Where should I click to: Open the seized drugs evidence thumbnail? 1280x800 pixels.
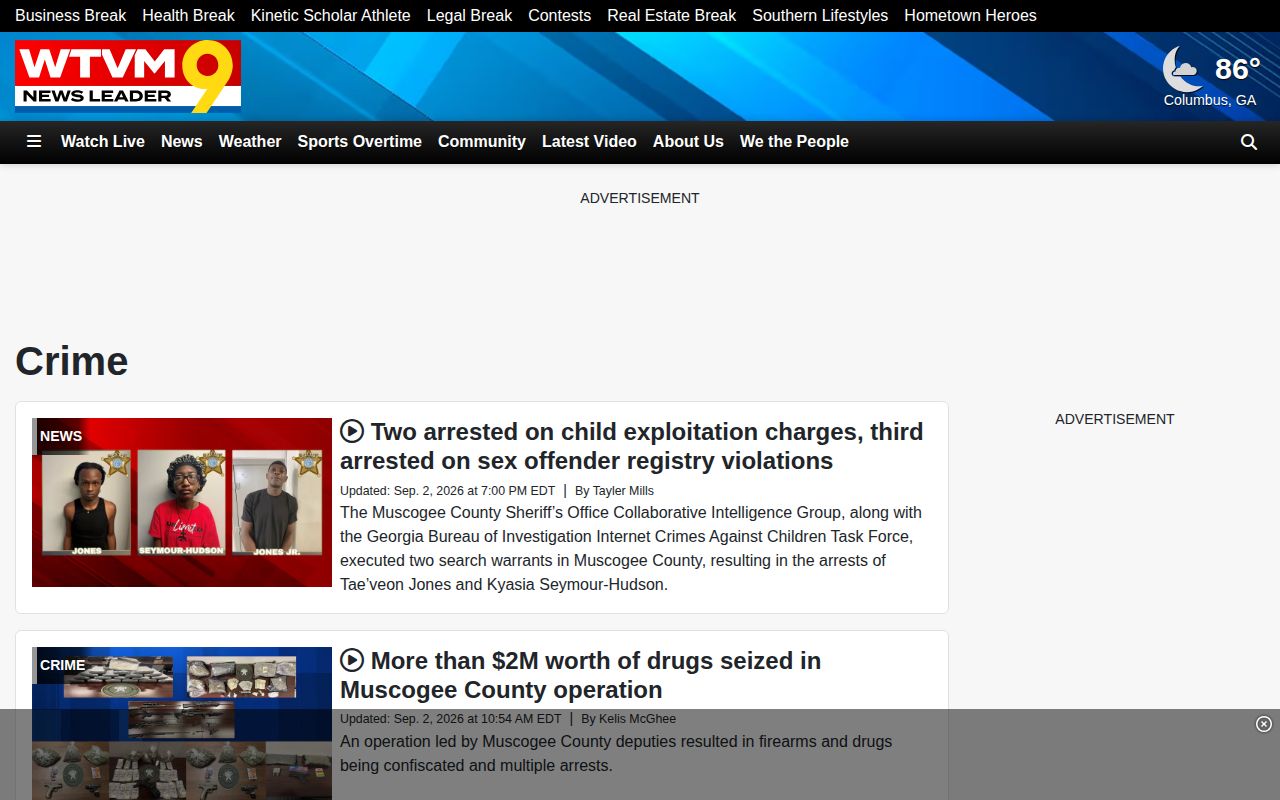[x=182, y=723]
